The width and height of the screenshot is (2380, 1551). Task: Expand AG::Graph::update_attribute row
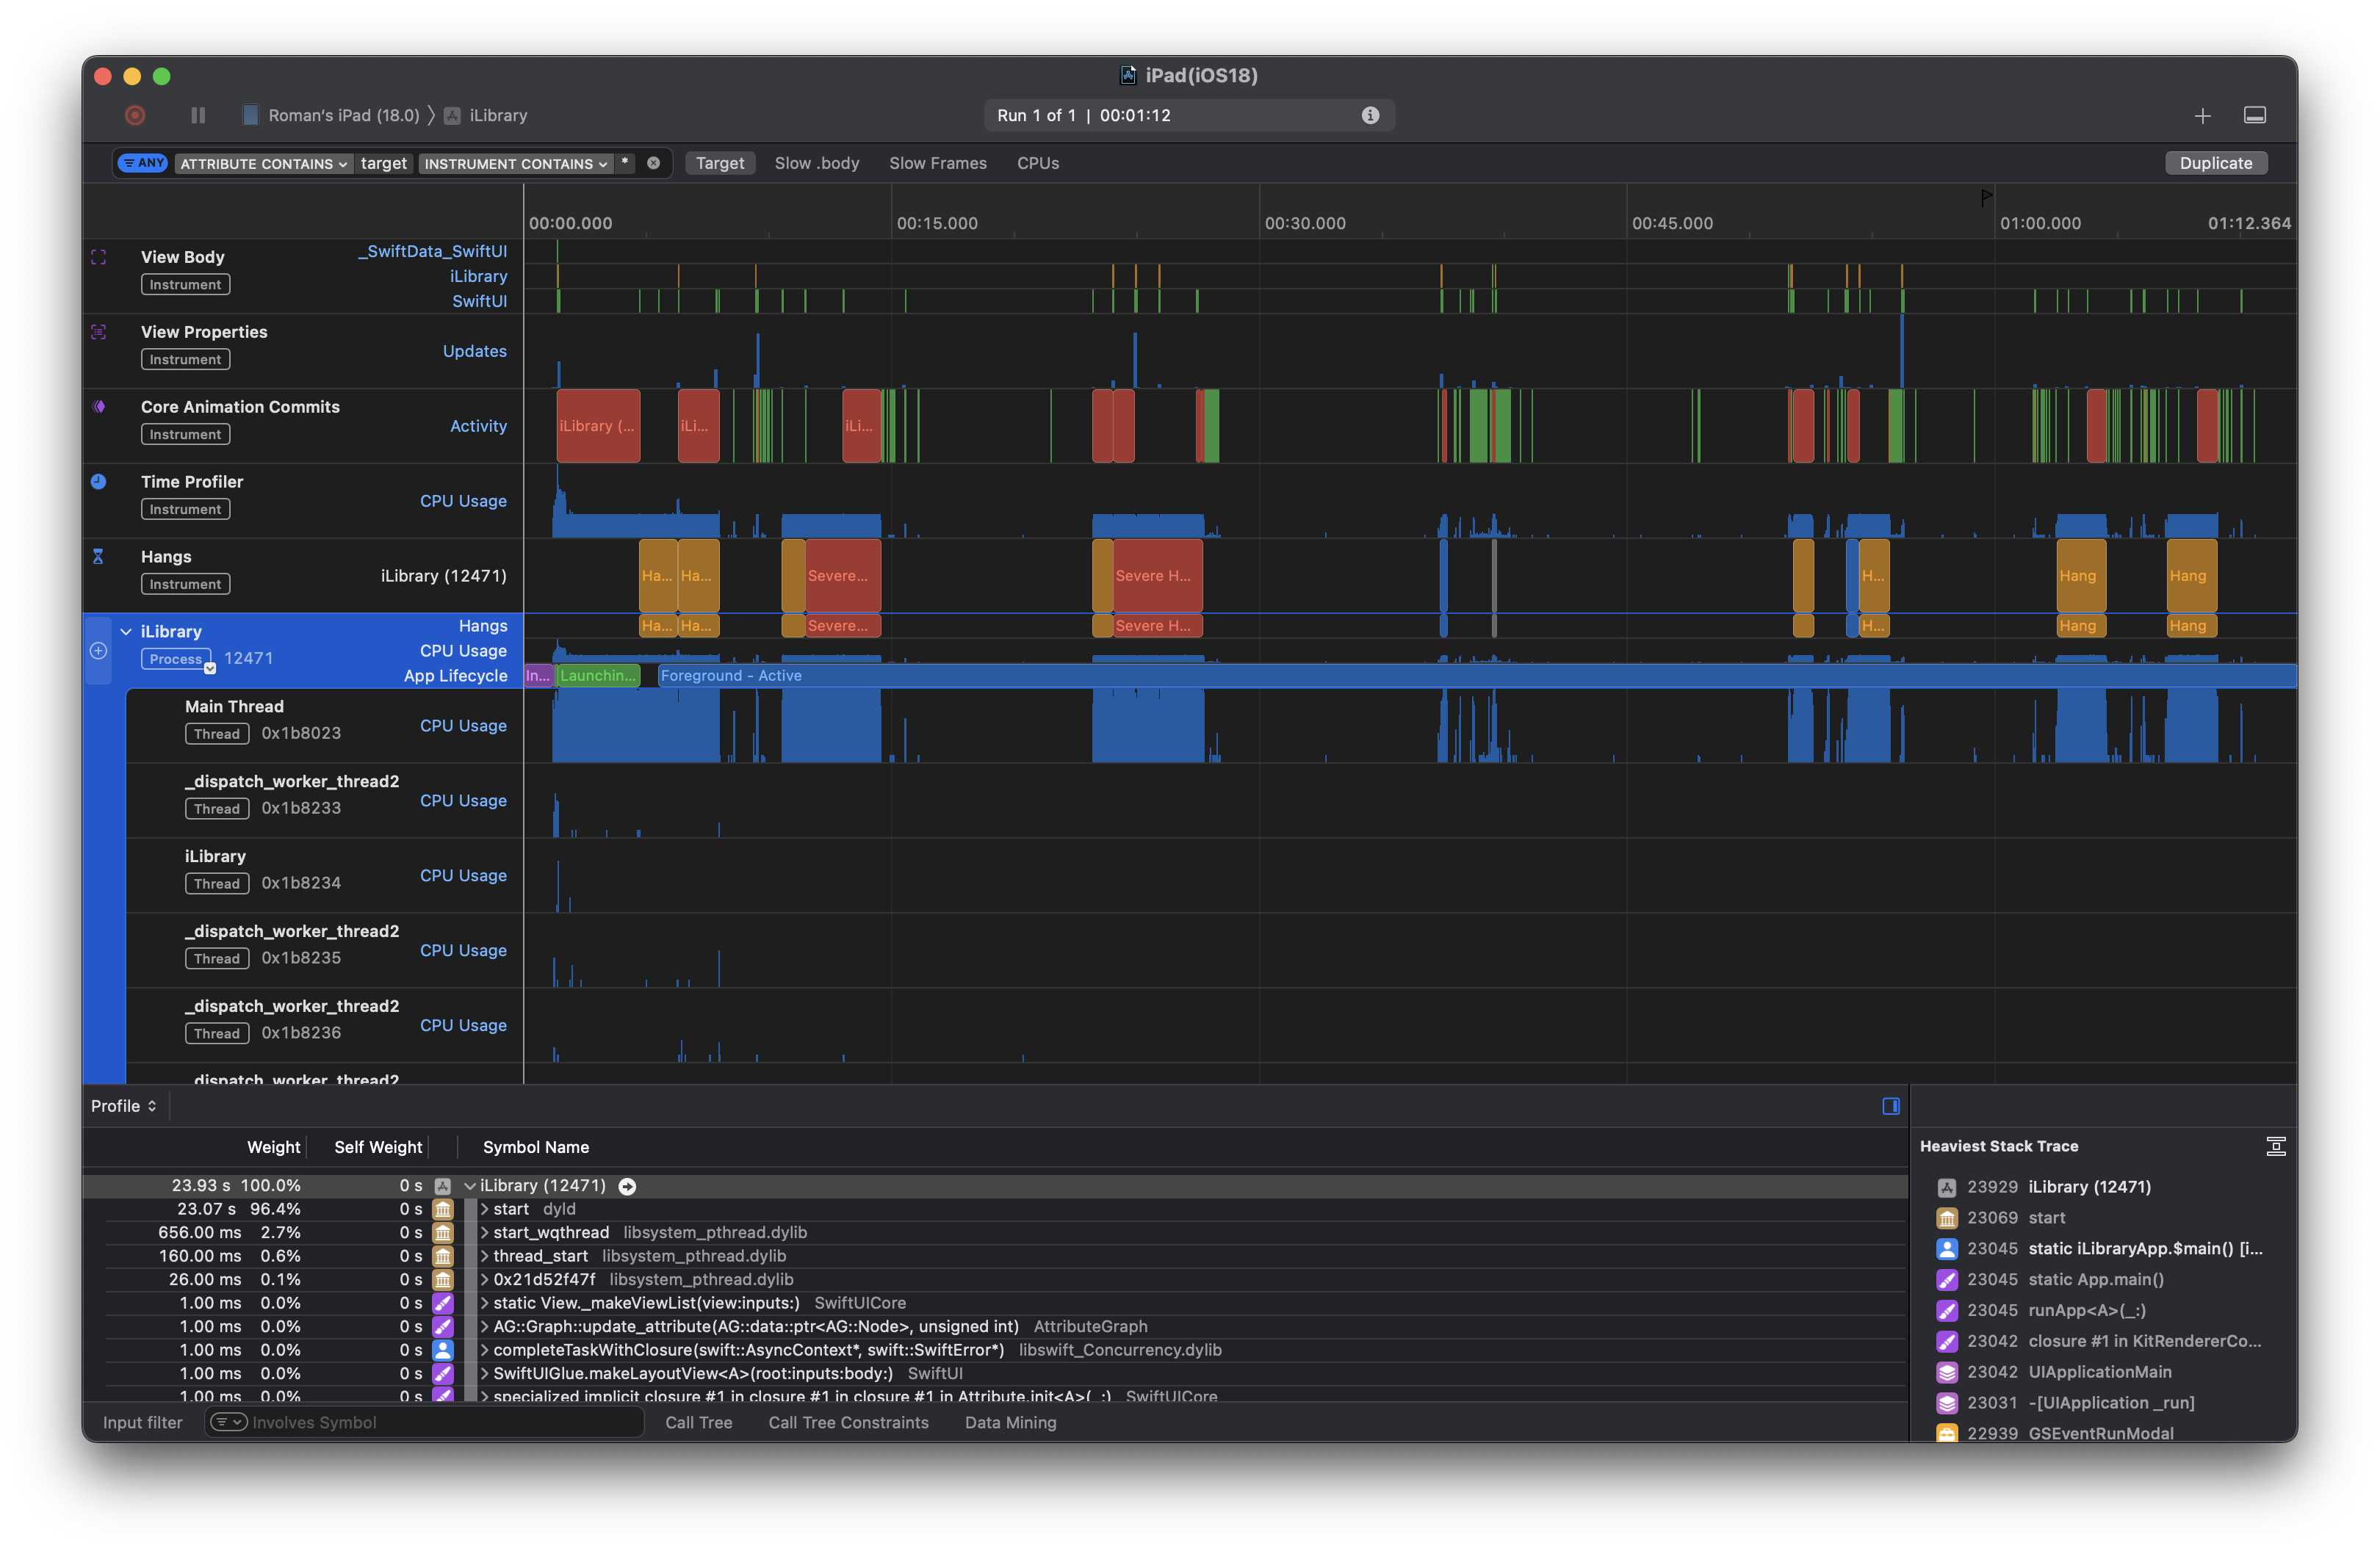click(x=485, y=1327)
